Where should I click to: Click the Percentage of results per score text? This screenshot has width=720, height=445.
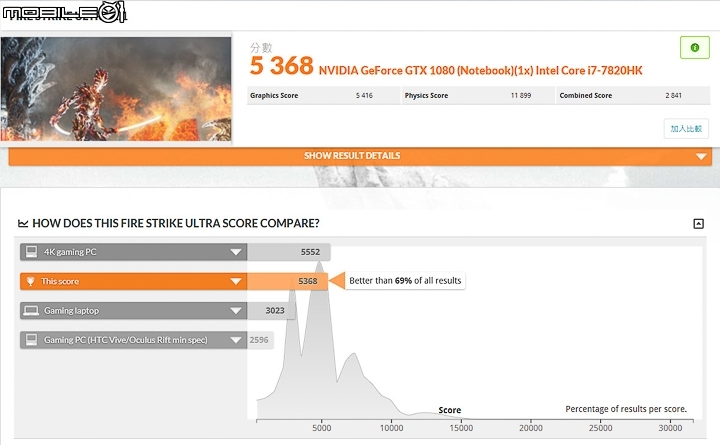(x=626, y=409)
